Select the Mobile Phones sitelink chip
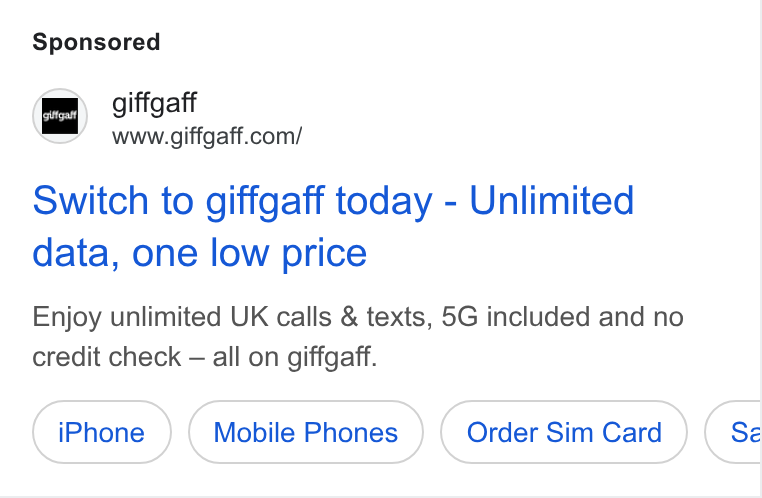762x498 pixels. pos(306,432)
